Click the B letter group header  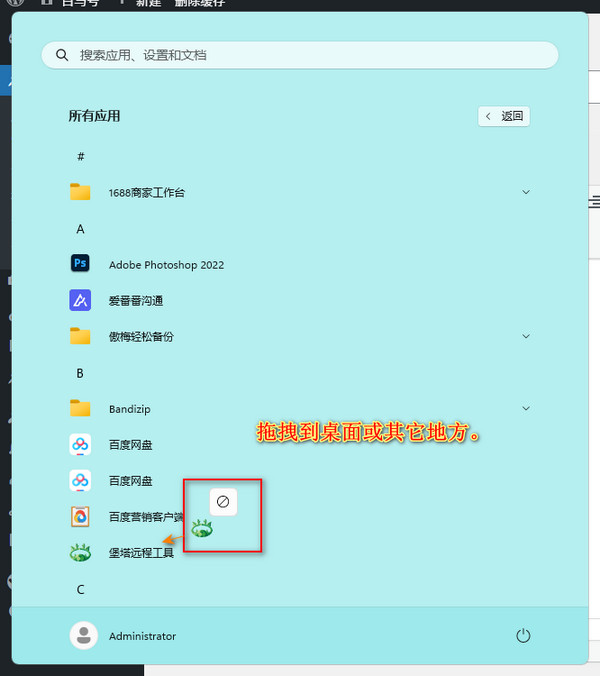(x=80, y=373)
